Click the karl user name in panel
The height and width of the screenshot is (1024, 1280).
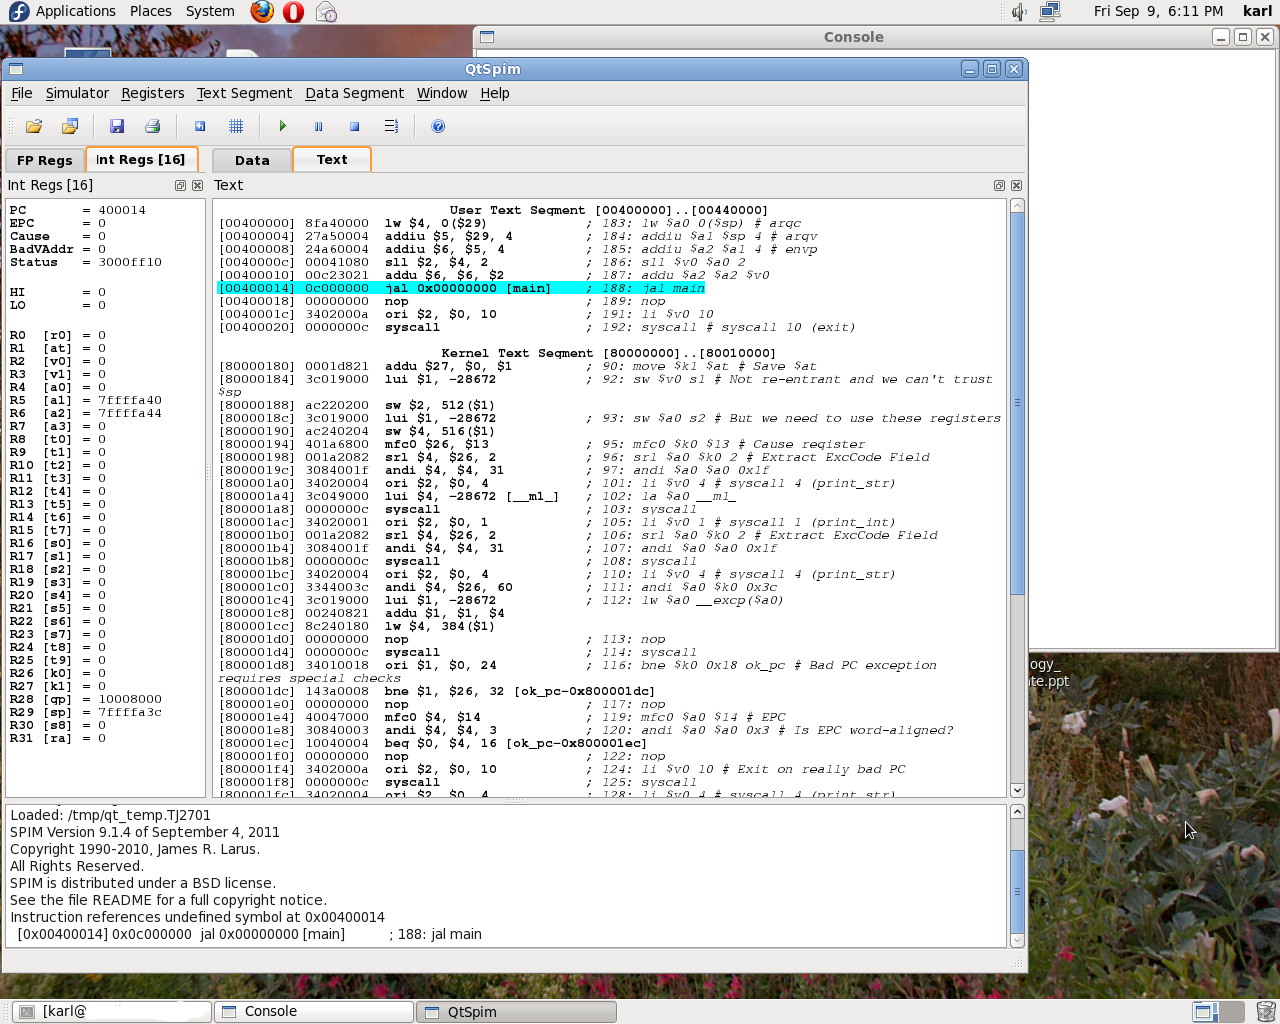tap(1257, 11)
